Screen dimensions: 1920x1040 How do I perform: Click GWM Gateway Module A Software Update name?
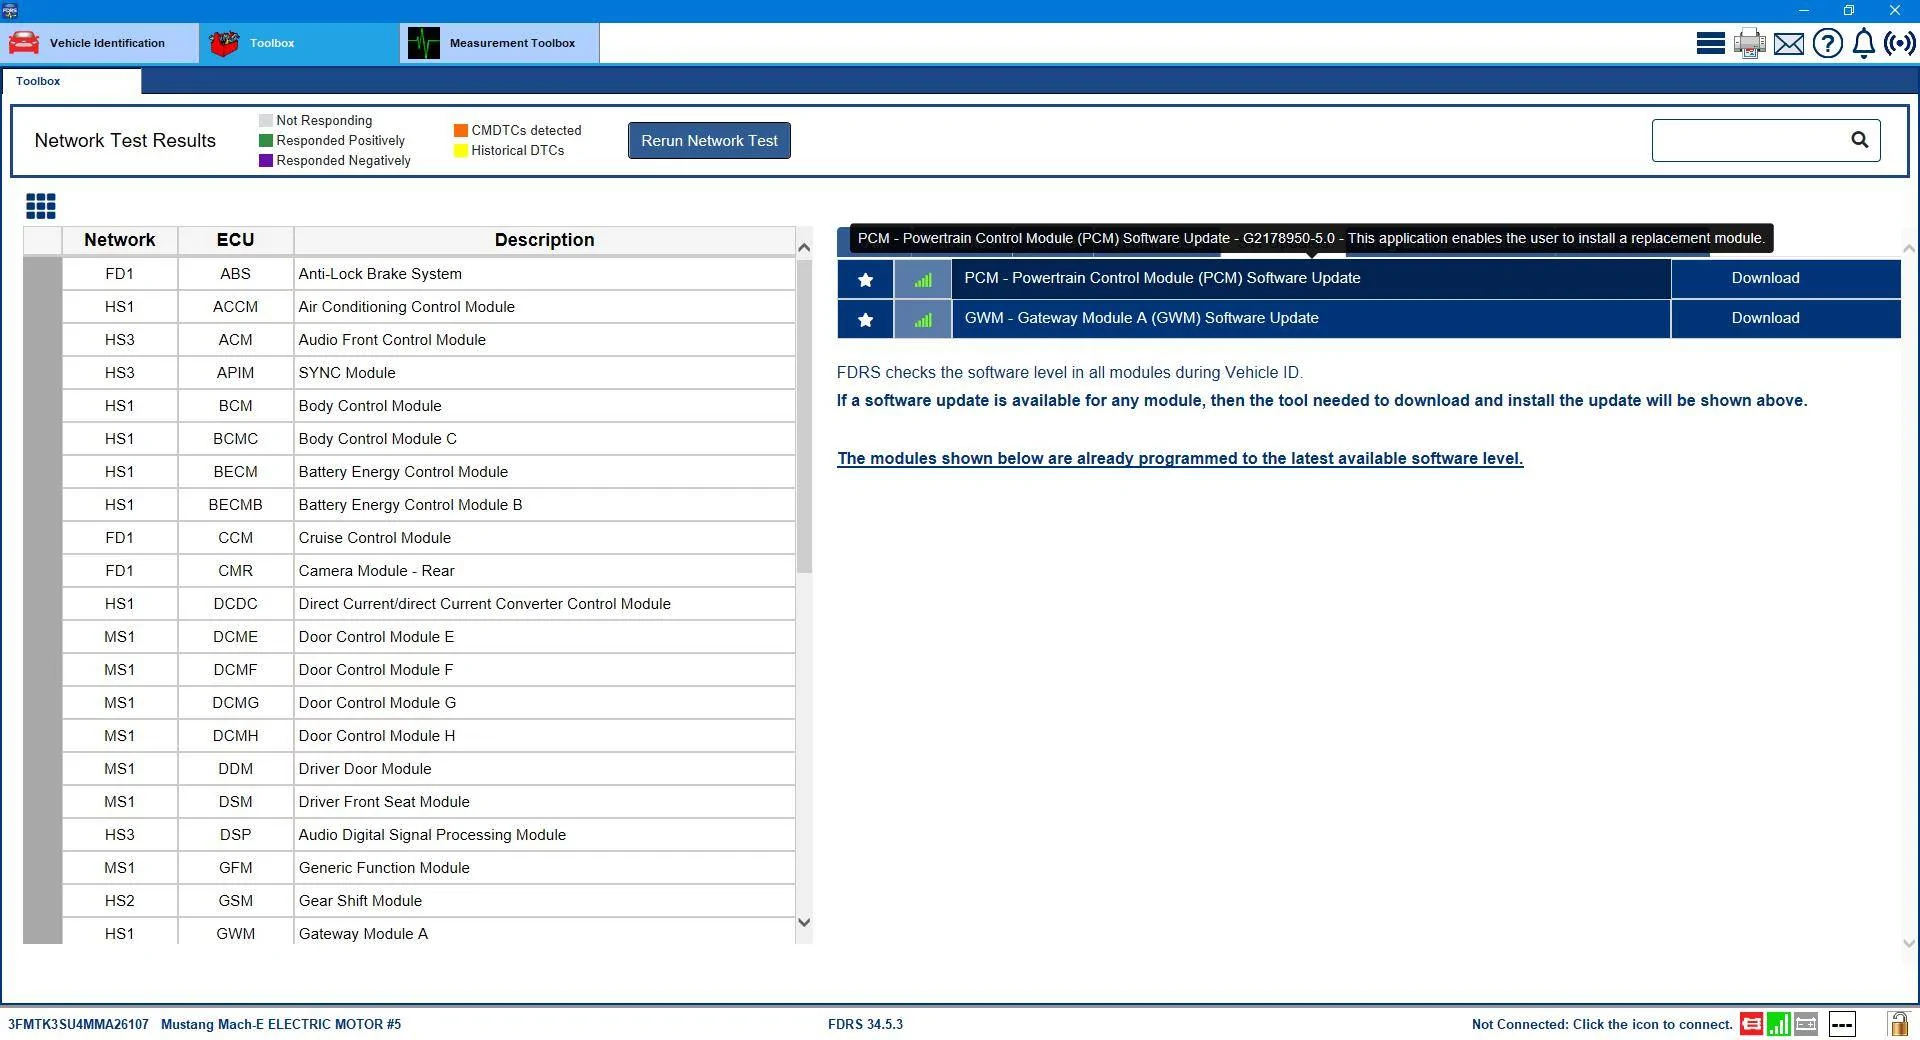click(1141, 319)
